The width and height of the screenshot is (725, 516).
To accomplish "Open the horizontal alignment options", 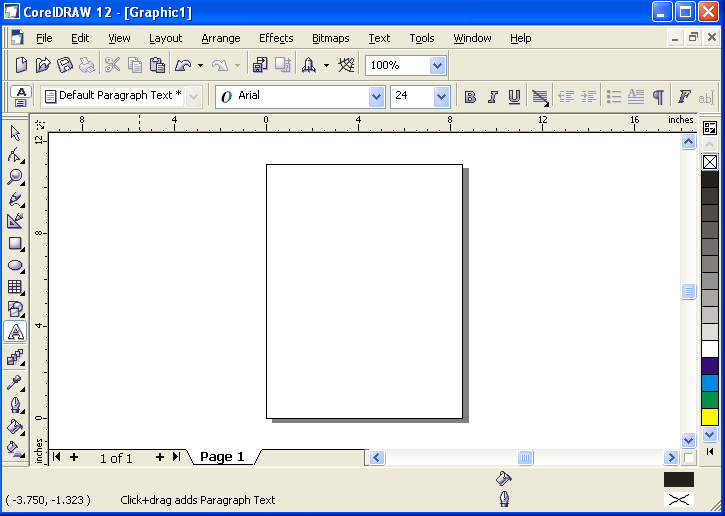I will 540,97.
